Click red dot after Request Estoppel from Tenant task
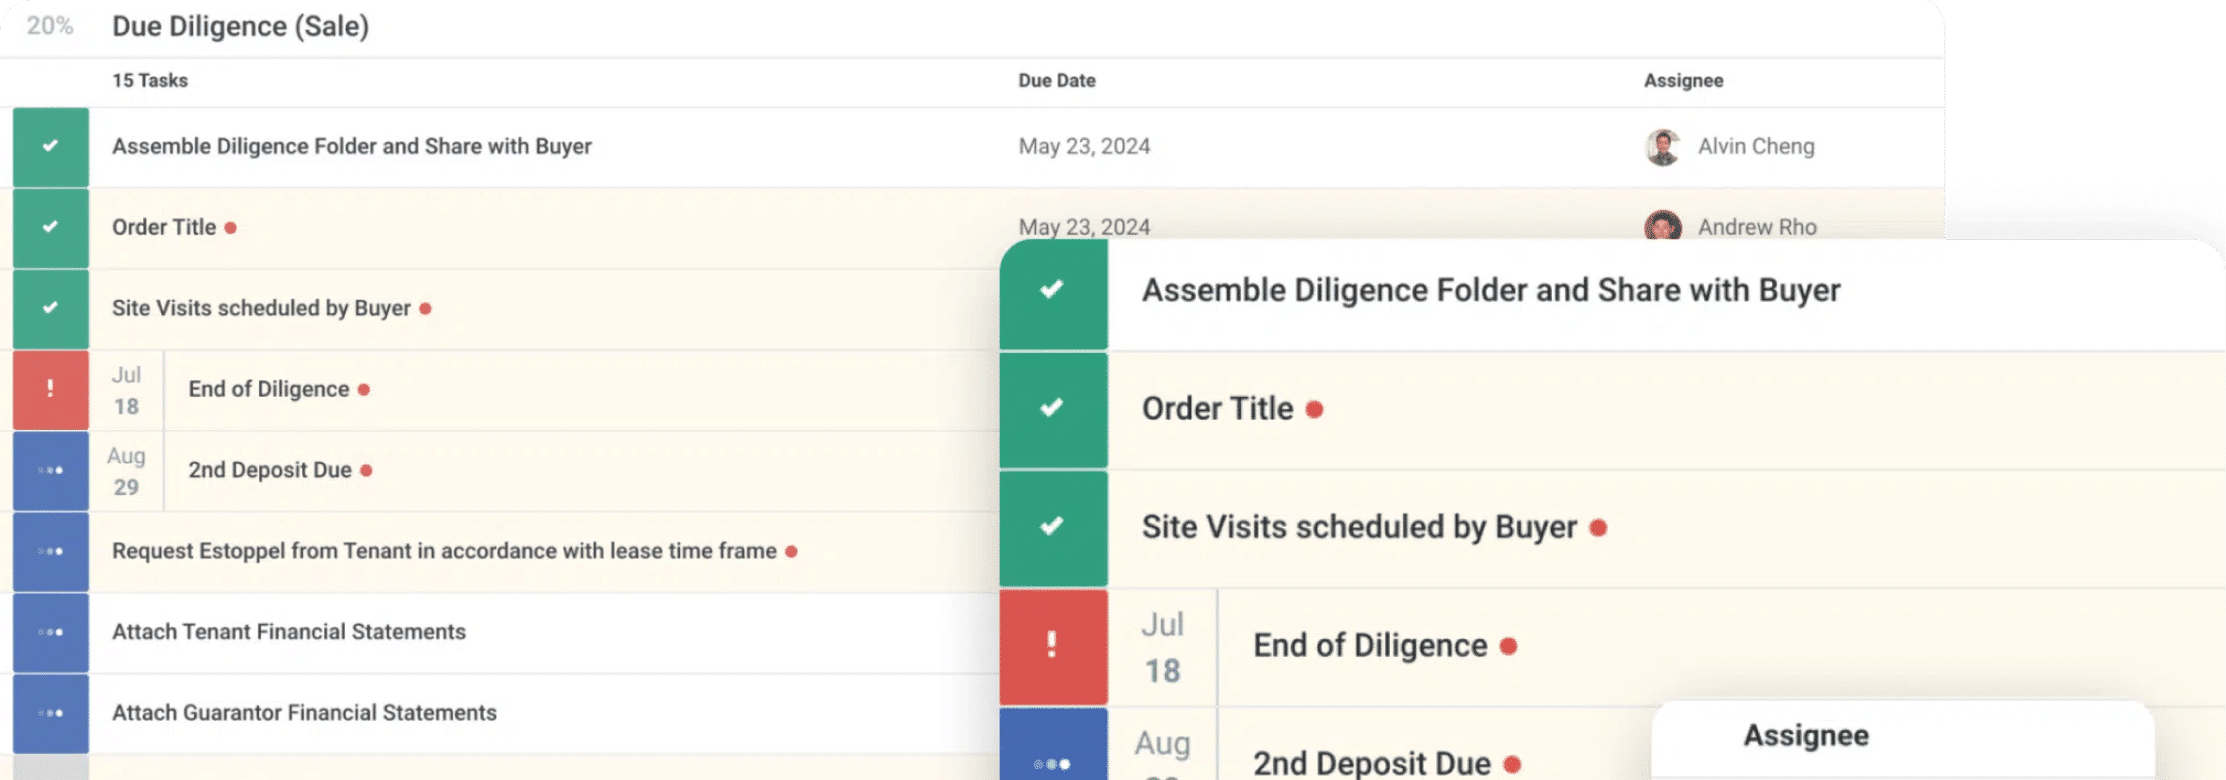 (x=791, y=552)
